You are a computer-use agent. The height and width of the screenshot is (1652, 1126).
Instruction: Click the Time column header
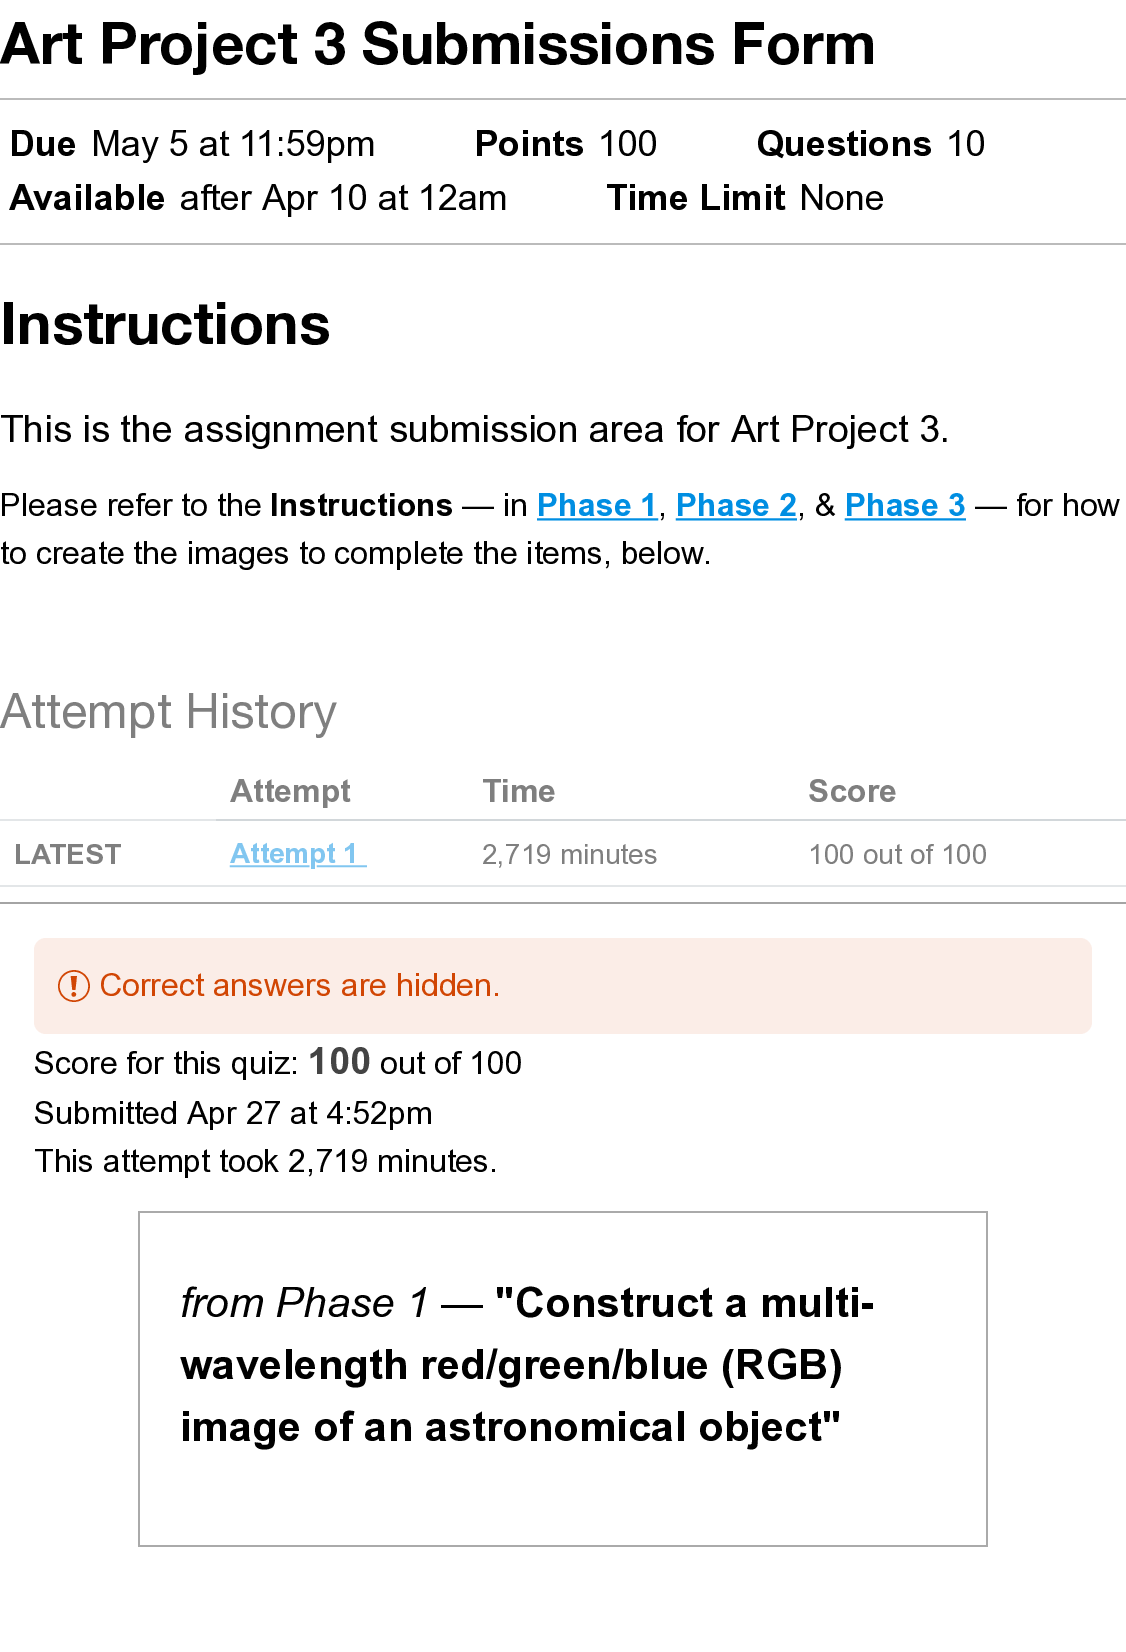(x=518, y=791)
